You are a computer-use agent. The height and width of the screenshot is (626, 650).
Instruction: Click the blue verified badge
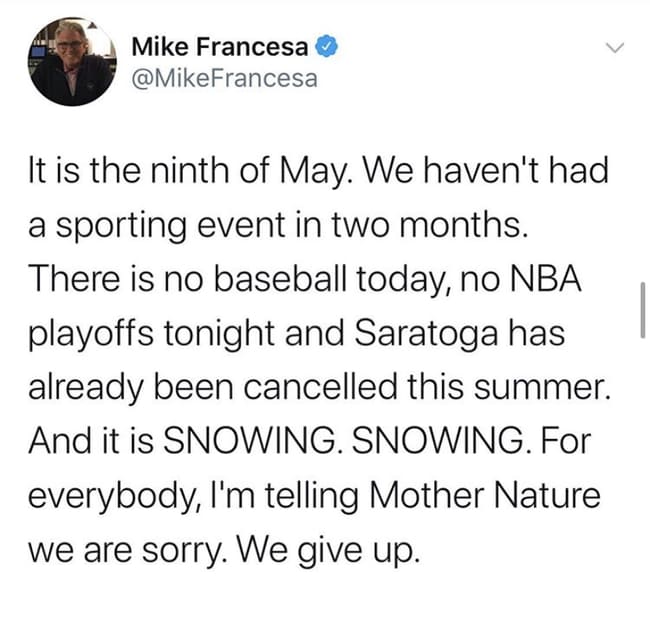[327, 46]
